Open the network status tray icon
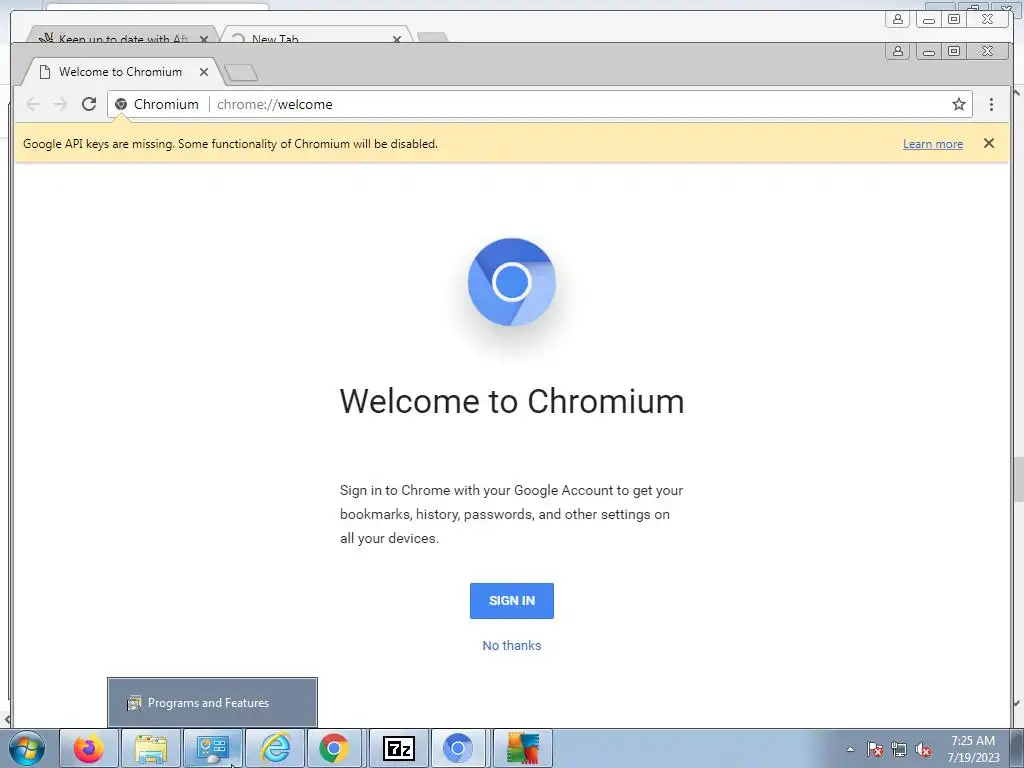 [x=899, y=749]
